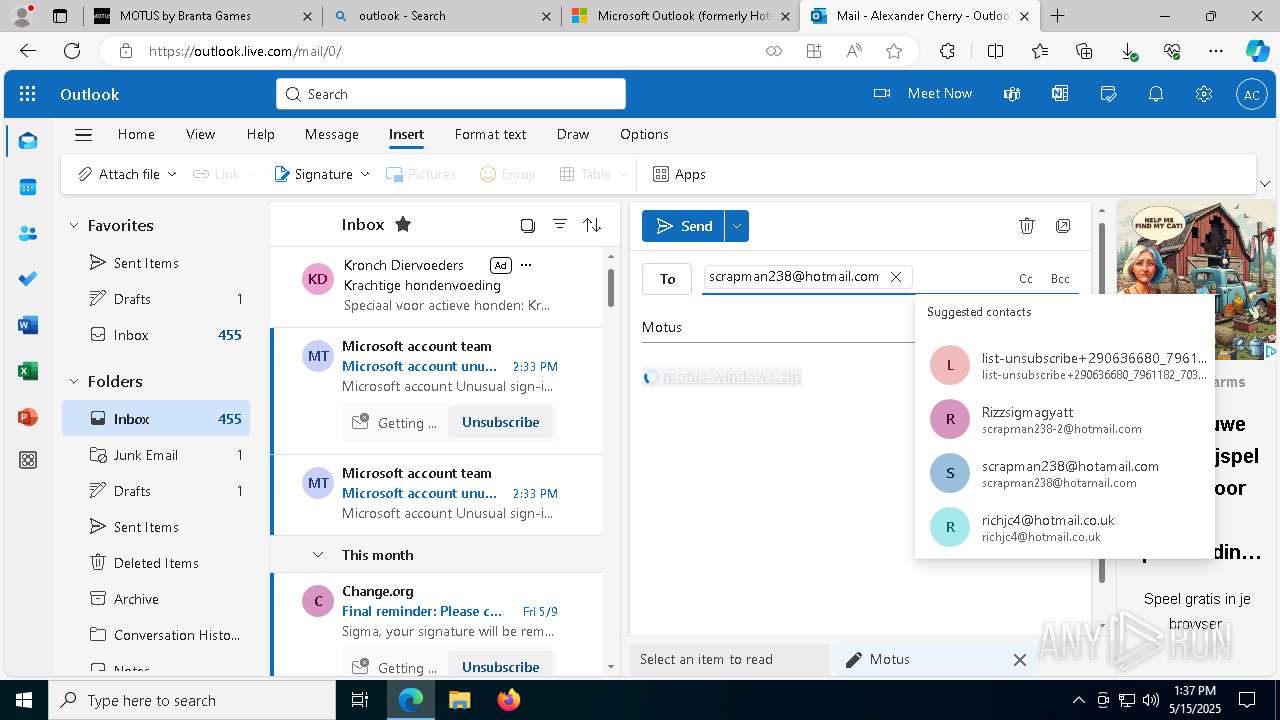Launch Word from the app rail
Screen dimensions: 1280x720
click(x=28, y=325)
